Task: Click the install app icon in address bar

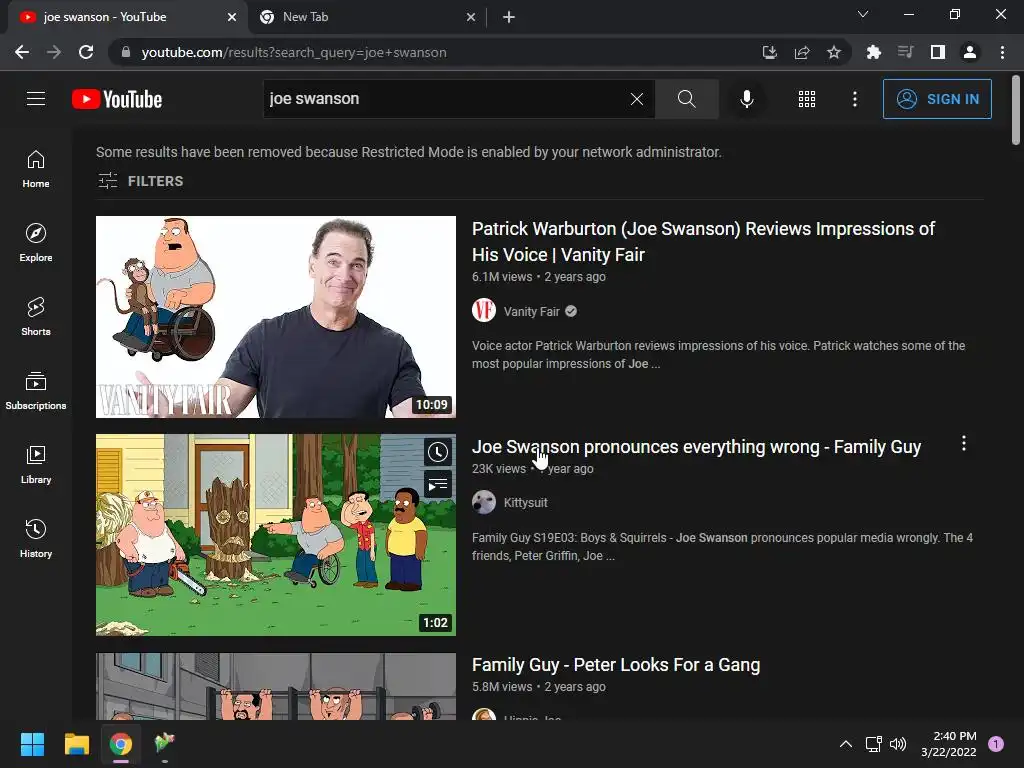Action: [769, 52]
